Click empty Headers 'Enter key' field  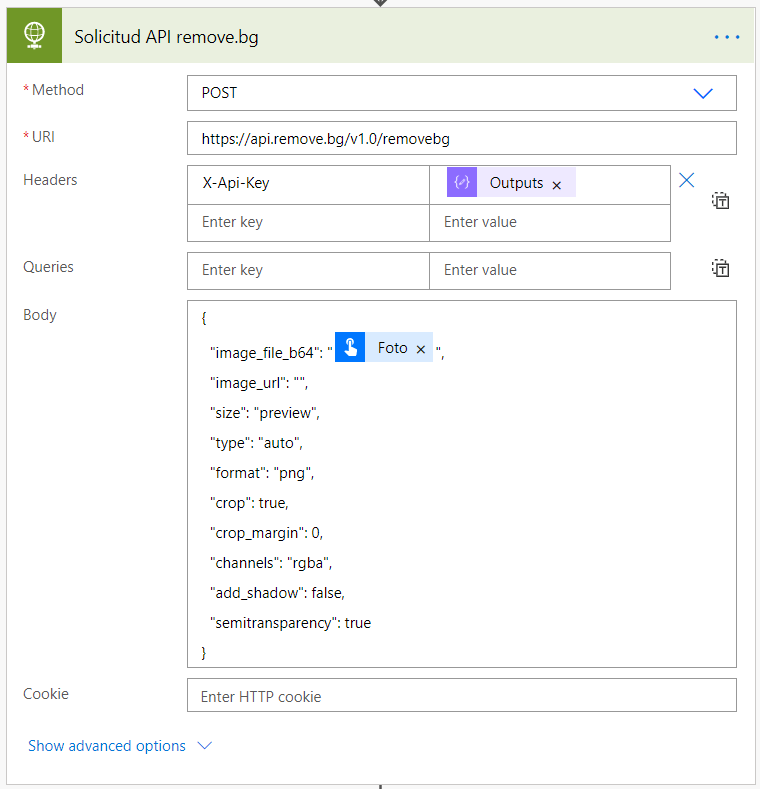click(308, 222)
